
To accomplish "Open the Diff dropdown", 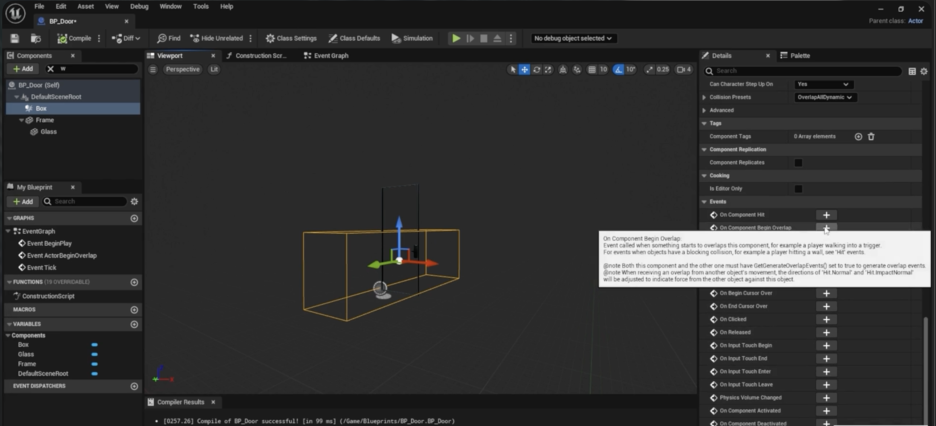I will [x=126, y=38].
